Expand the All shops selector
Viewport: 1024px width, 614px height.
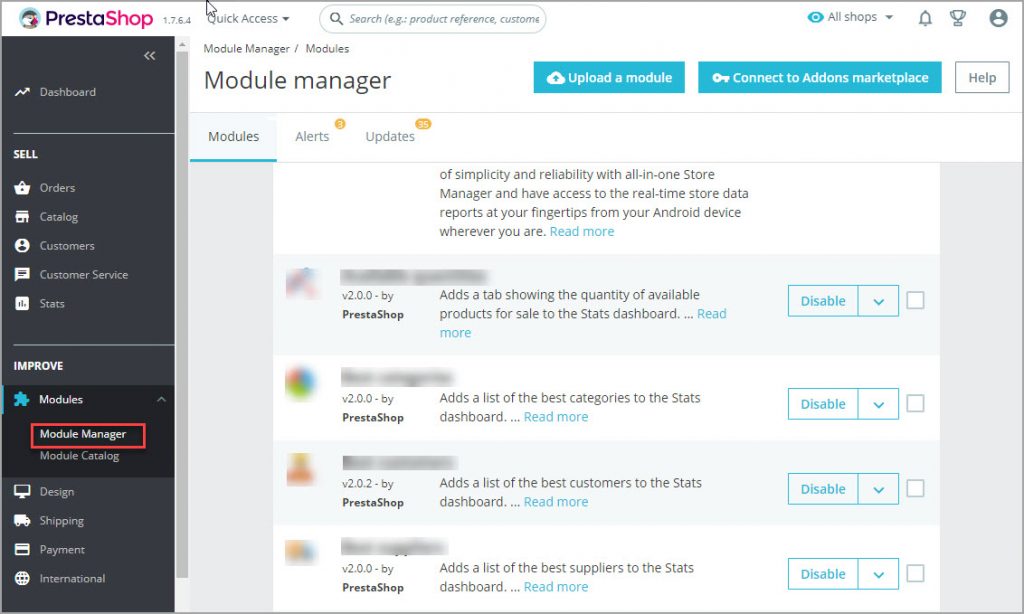(x=850, y=18)
